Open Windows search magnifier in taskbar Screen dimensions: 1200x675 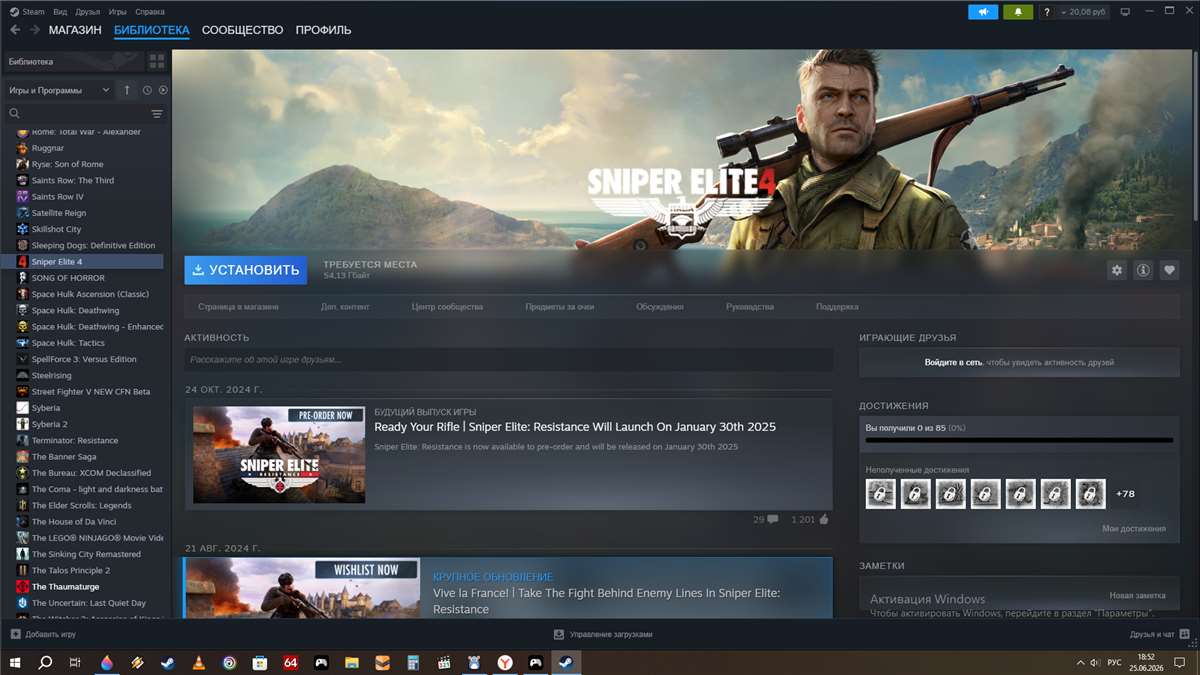(x=45, y=662)
